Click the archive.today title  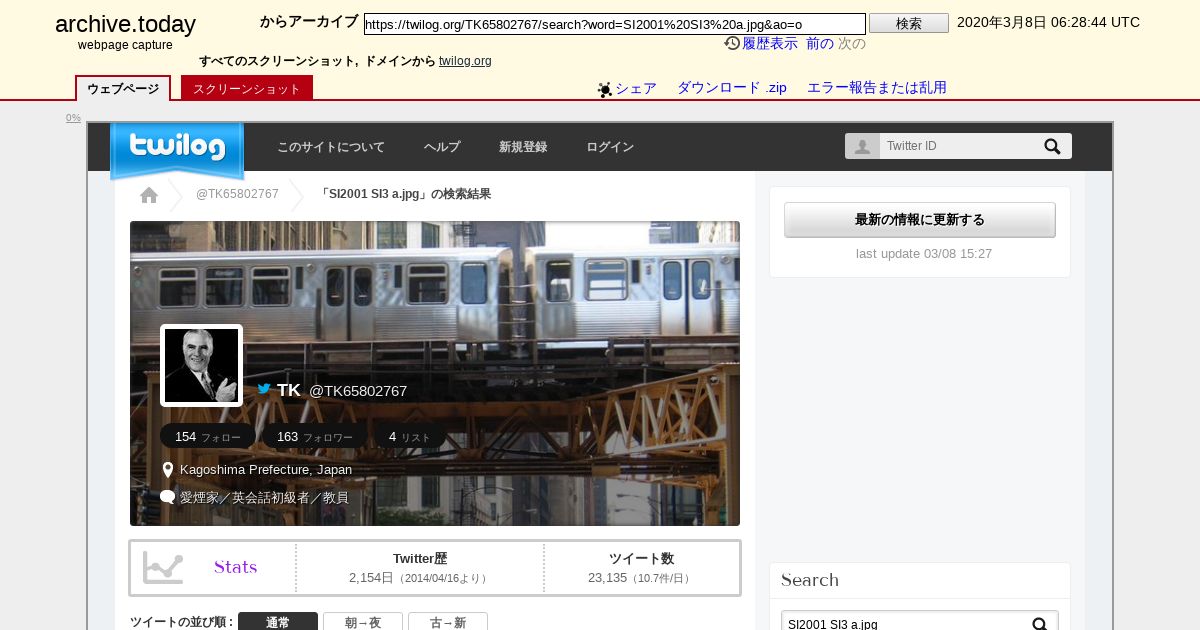click(125, 25)
